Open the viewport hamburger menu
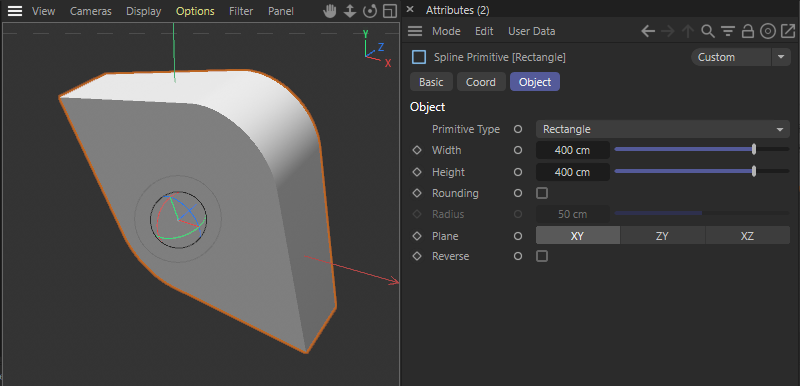 coord(15,11)
